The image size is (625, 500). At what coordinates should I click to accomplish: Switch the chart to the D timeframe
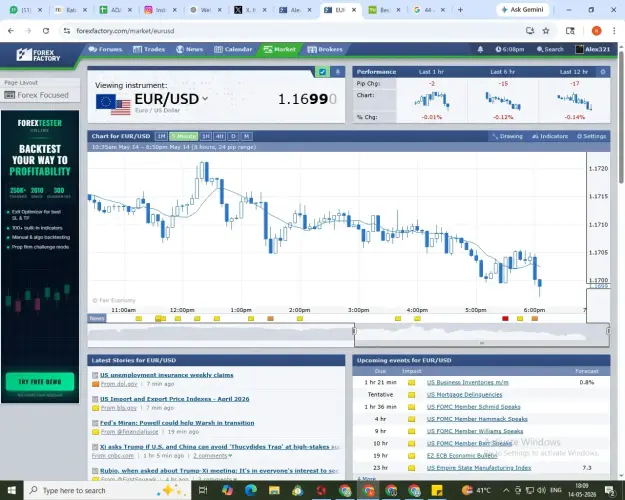(x=233, y=136)
